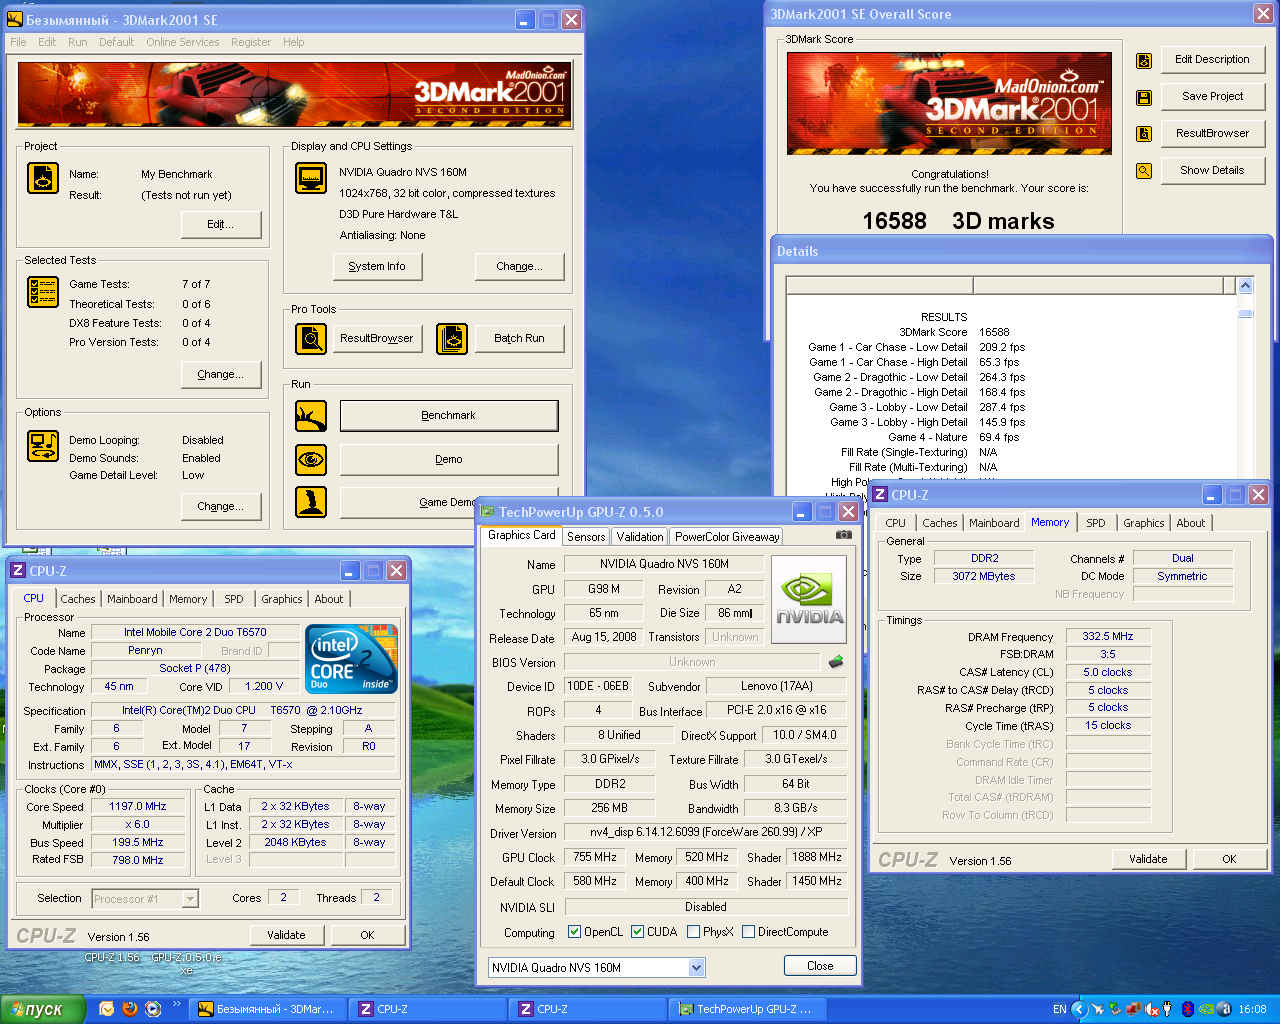Click the TechPowerUp GPU-Z taskbar button
1280x1024 pixels.
746,1009
